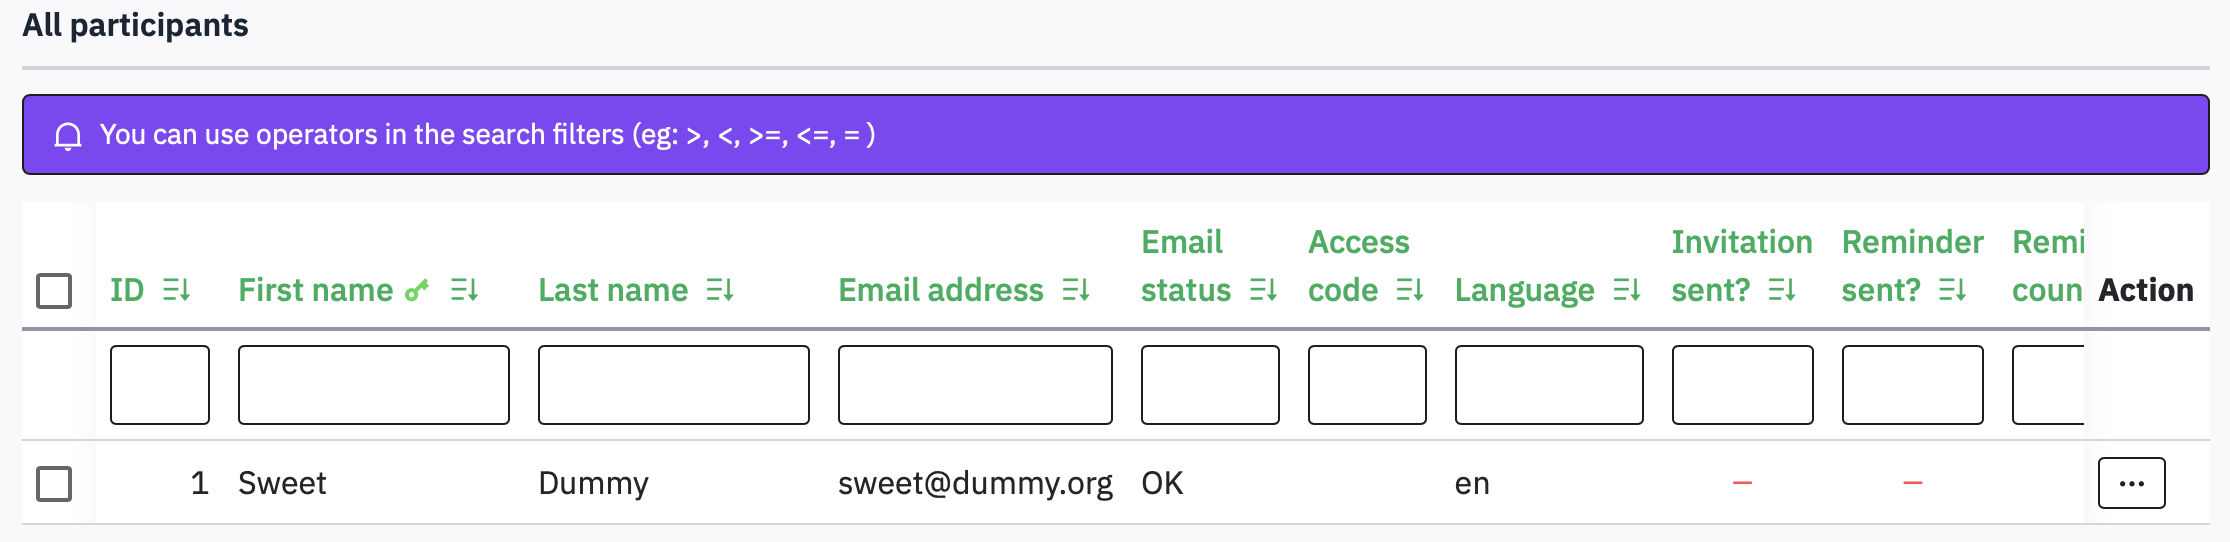Click the Reminder sent sort icon
2230x542 pixels.
(x=1952, y=290)
